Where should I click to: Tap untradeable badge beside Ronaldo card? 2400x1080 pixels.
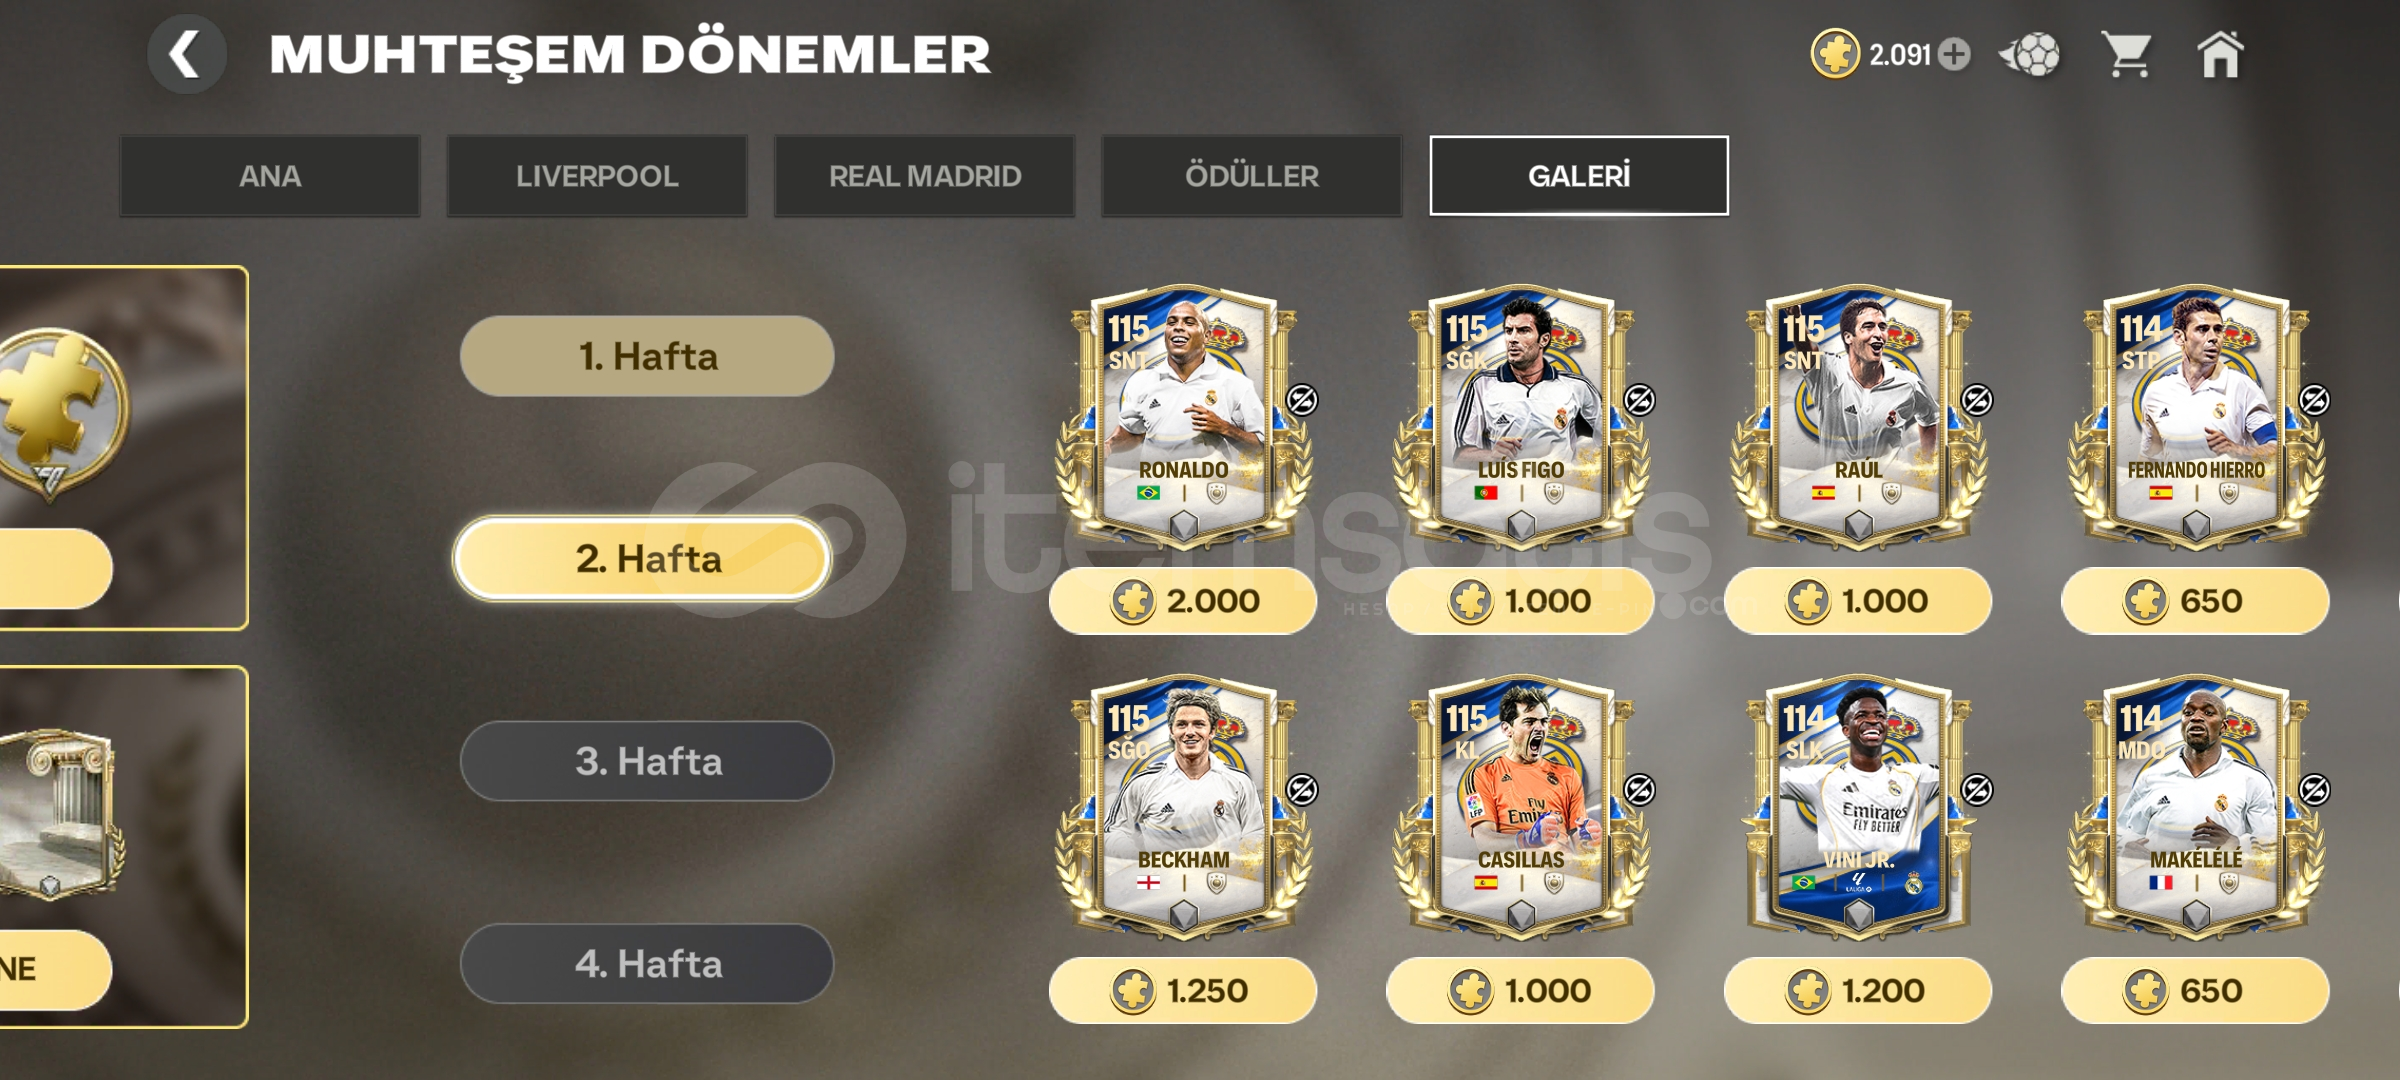(x=1301, y=400)
